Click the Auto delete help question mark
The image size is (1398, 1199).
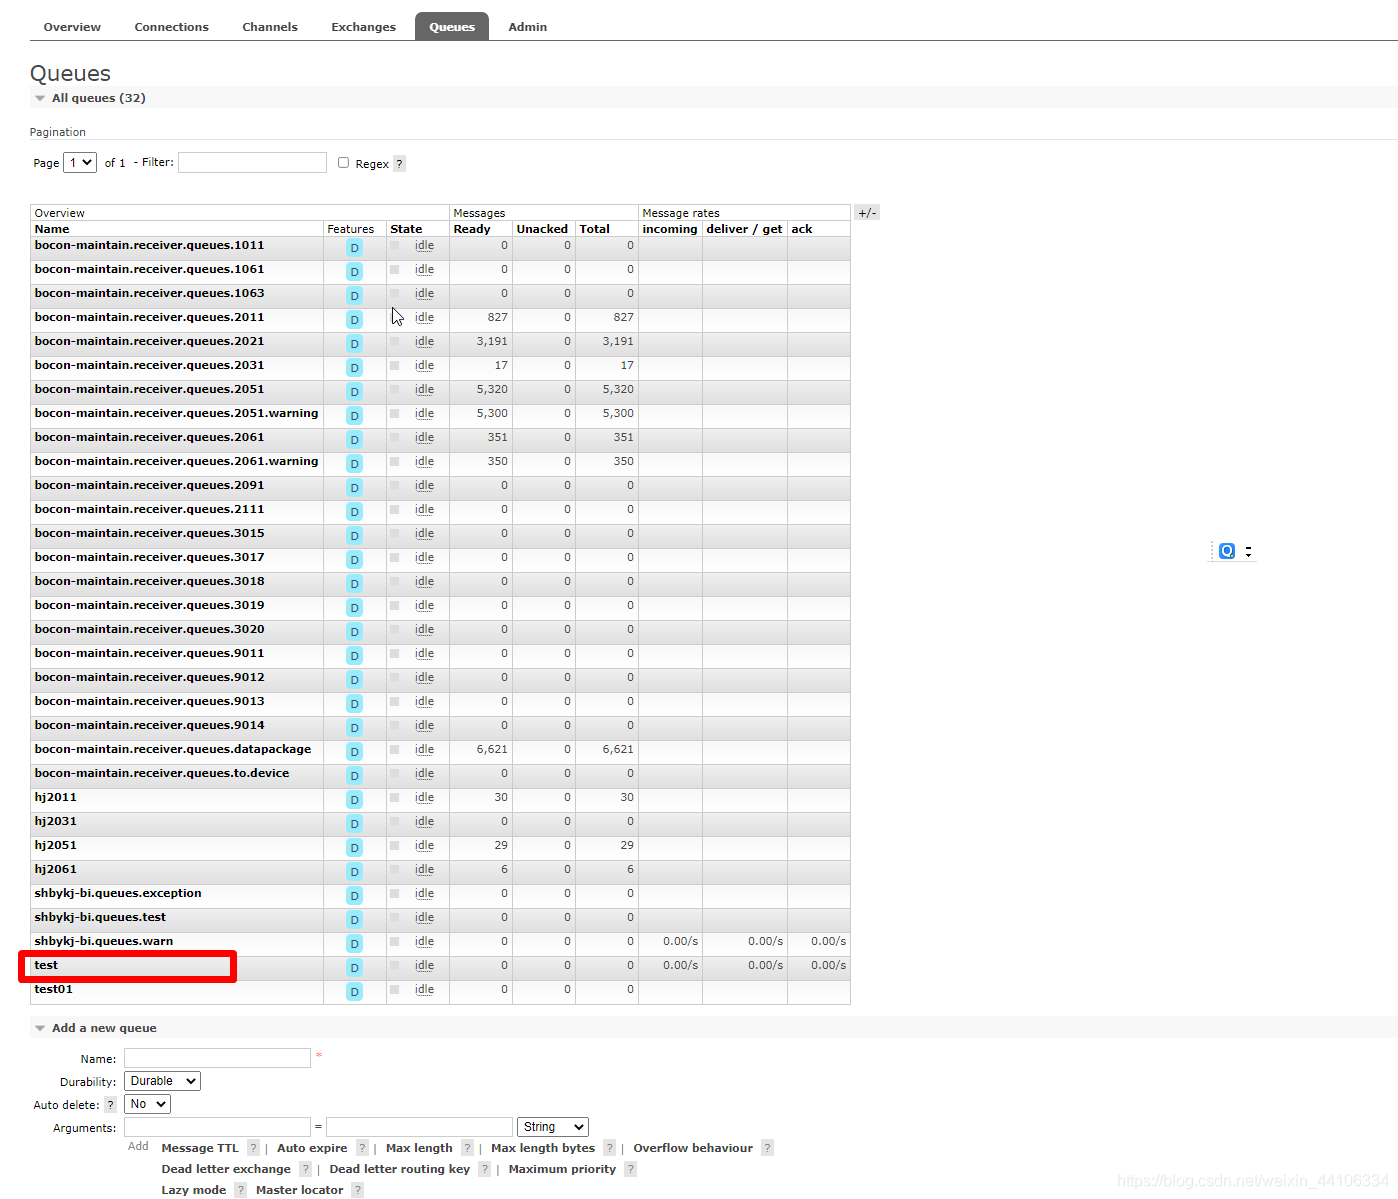pyautogui.click(x=110, y=1105)
